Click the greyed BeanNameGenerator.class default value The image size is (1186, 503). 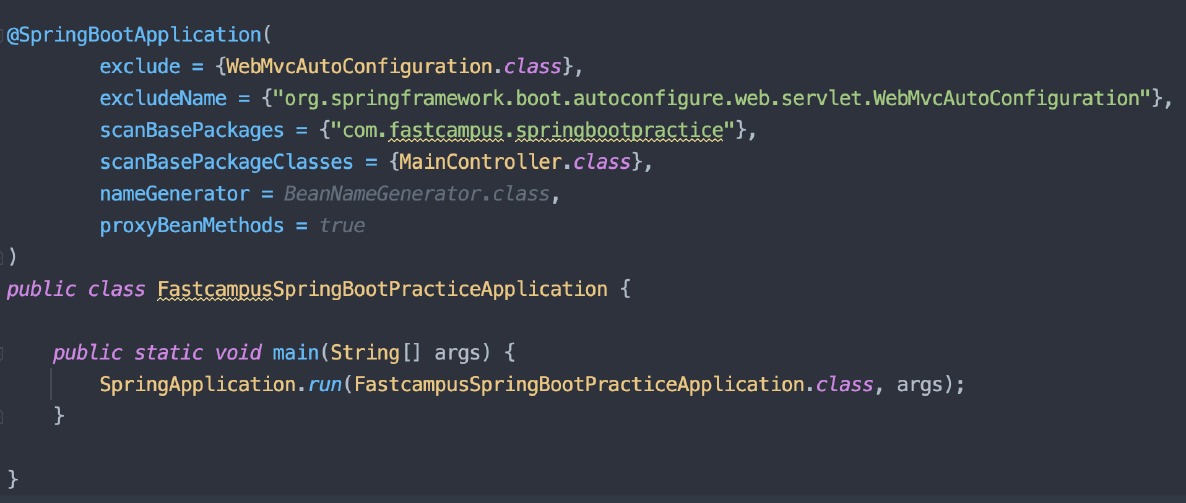pos(417,194)
